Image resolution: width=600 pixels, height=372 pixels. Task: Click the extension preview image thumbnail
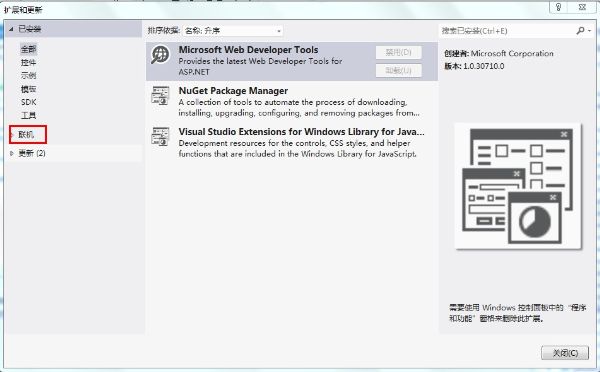(518, 186)
